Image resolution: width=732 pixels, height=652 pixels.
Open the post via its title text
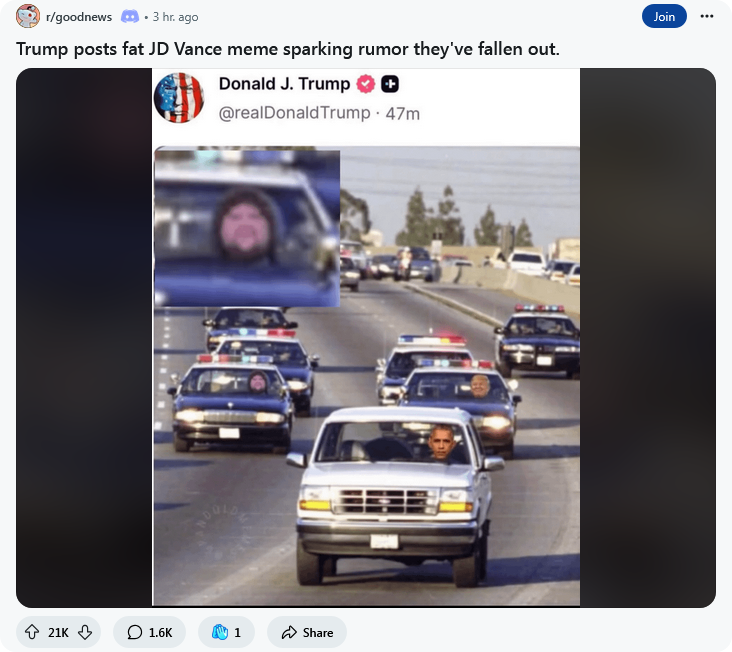point(288,49)
